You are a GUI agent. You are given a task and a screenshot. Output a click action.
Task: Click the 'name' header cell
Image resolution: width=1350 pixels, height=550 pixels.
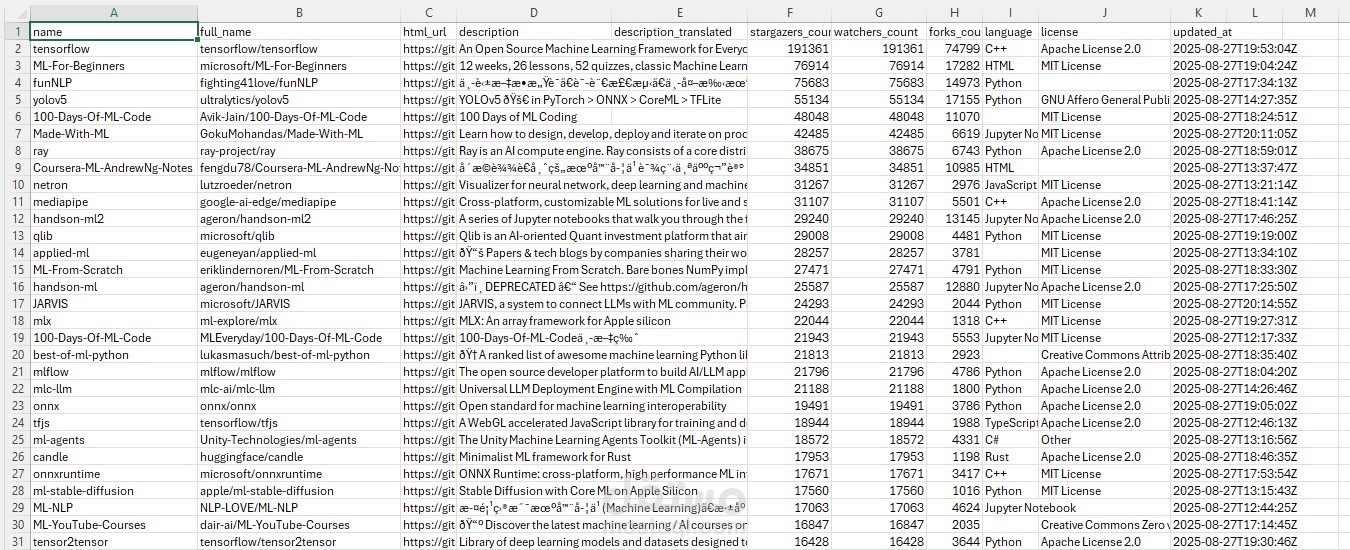point(114,32)
